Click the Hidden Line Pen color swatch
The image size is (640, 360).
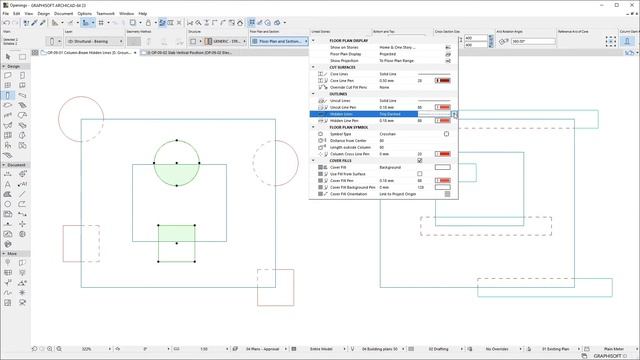(x=442, y=121)
